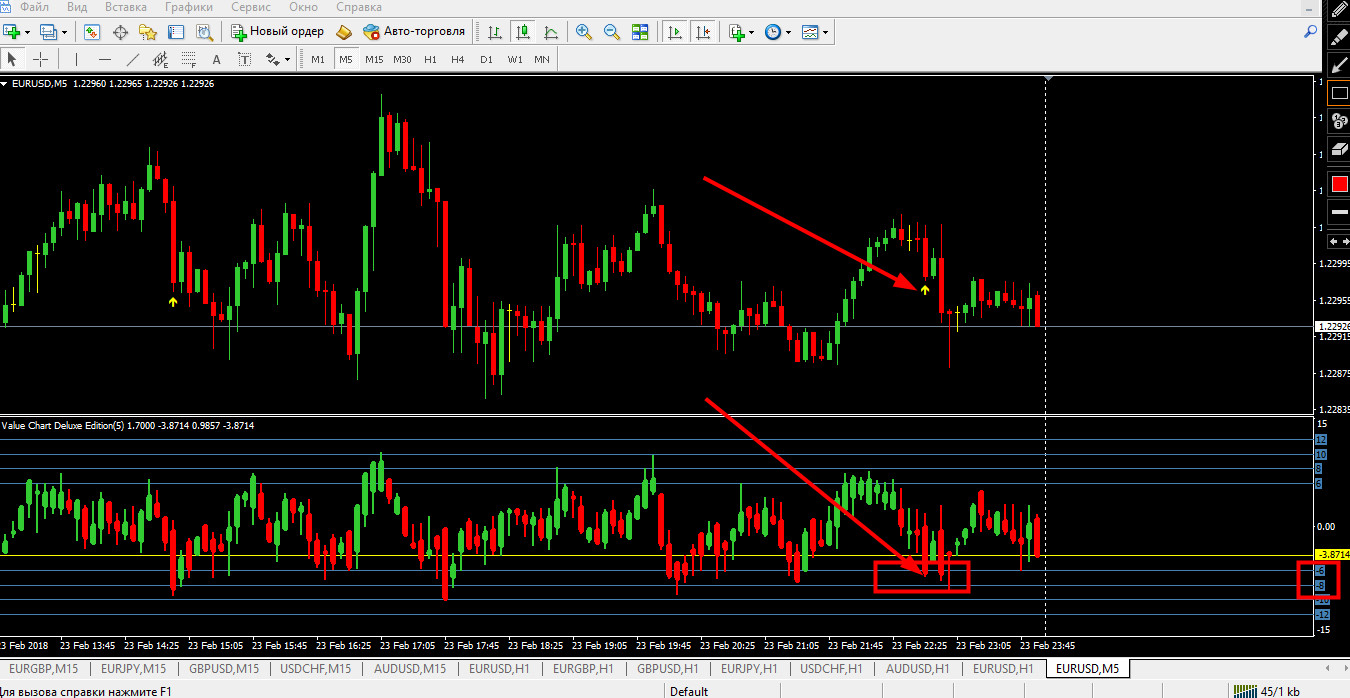The height and width of the screenshot is (698, 1350).
Task: Click the 45/1 kb connection status
Action: [x=1266, y=691]
